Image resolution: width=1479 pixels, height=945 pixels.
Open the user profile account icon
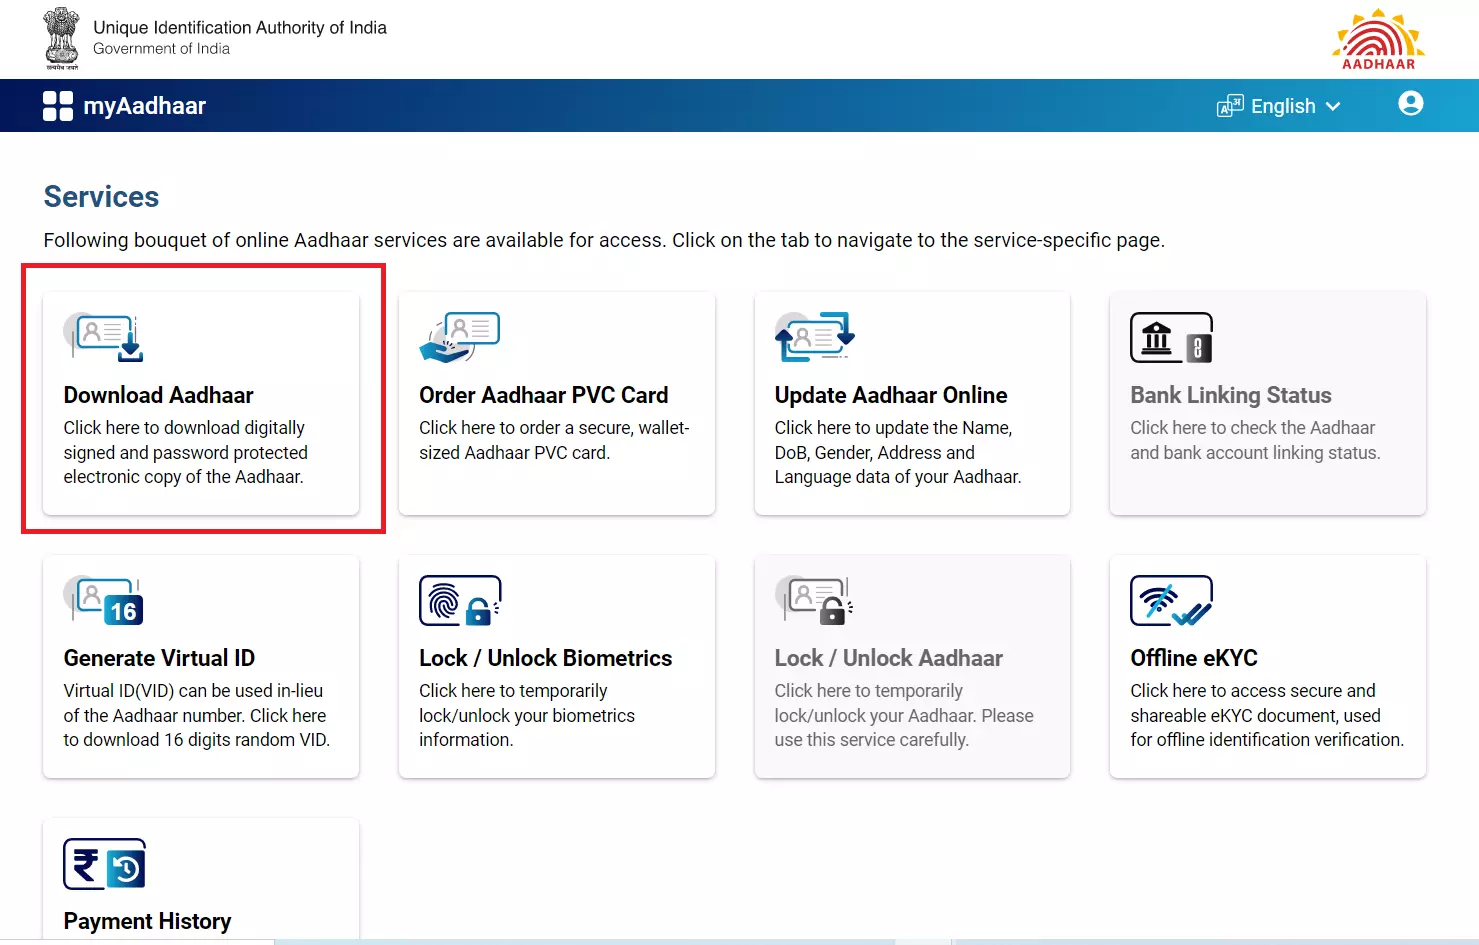[x=1410, y=104]
